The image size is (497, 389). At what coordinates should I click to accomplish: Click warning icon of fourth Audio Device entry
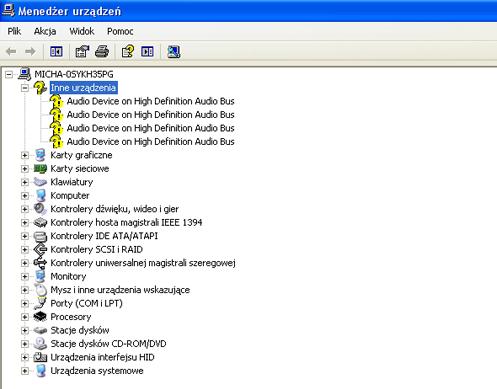coord(56,142)
